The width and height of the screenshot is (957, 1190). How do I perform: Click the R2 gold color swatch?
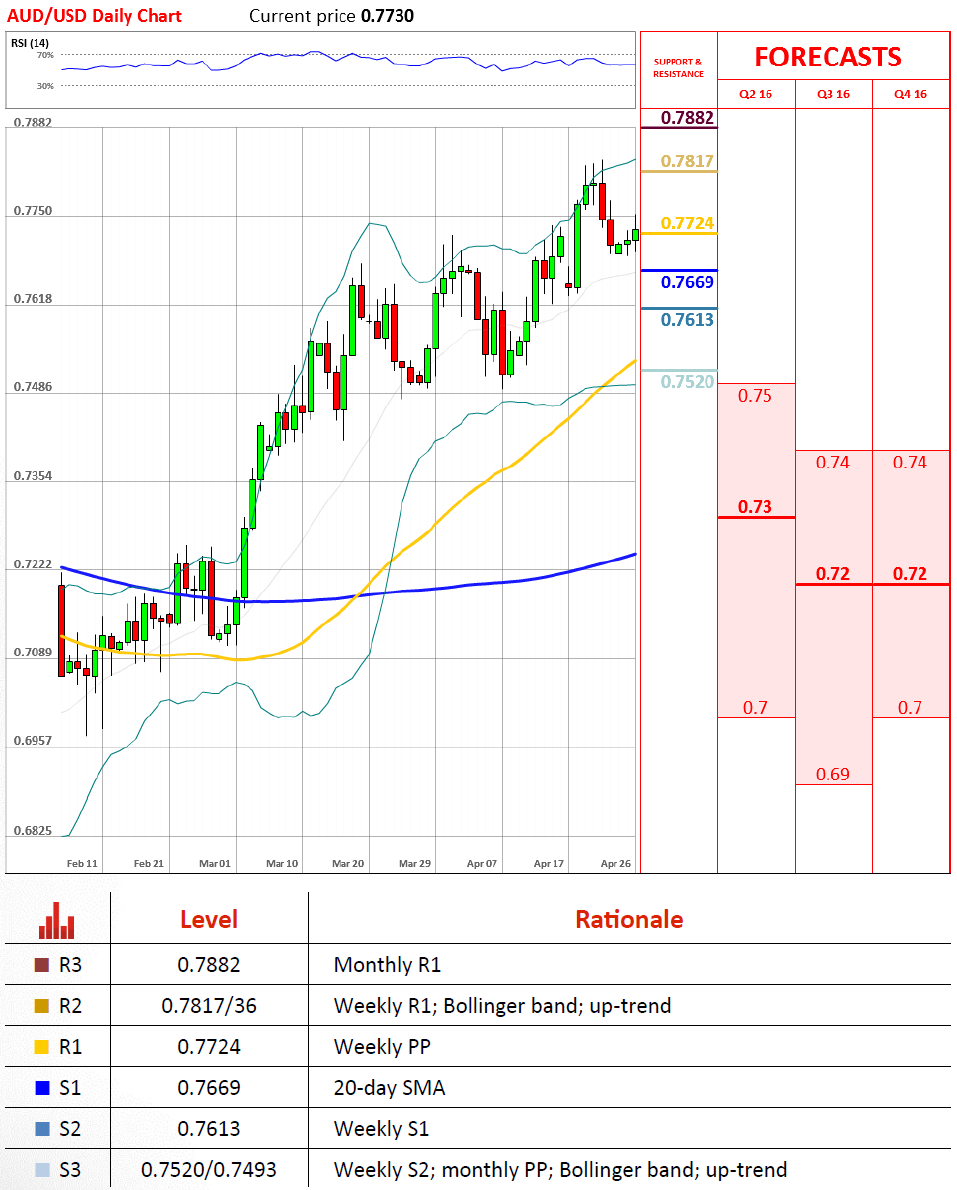[42, 1006]
